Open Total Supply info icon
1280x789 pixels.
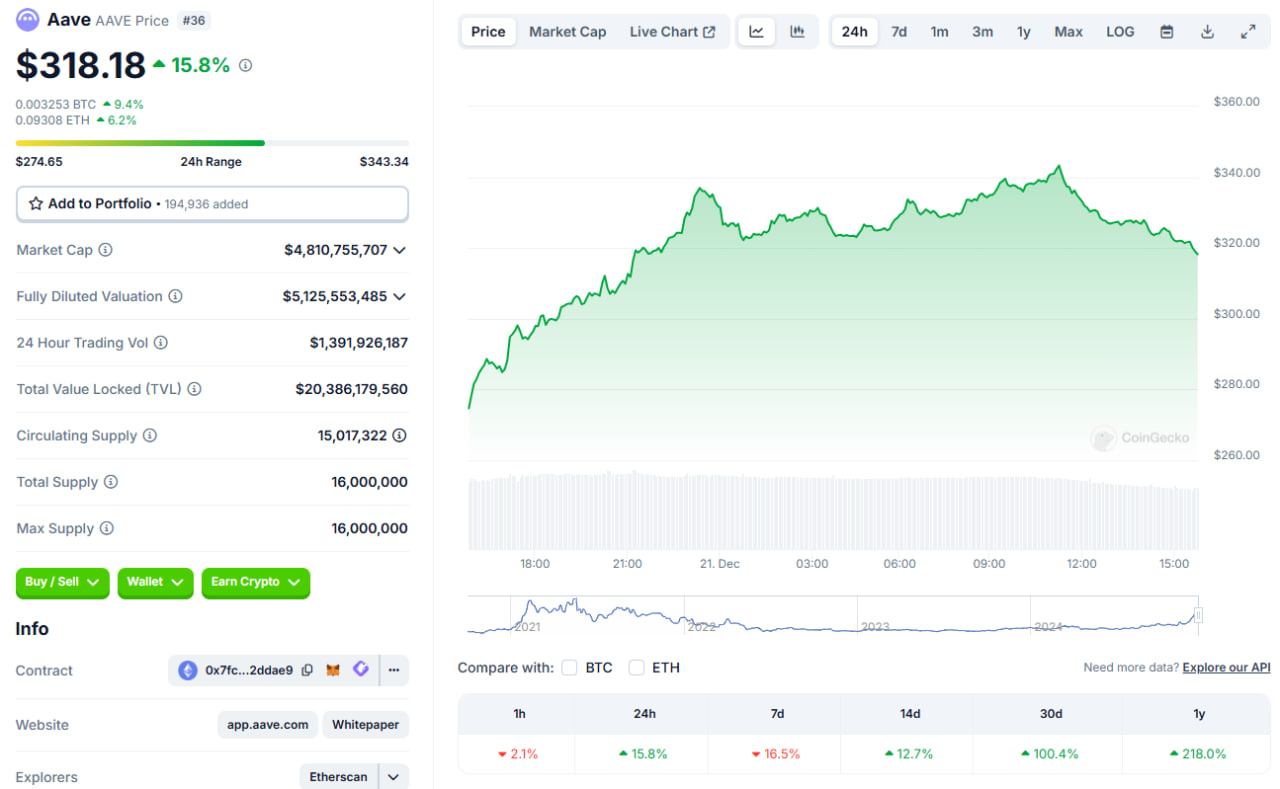[111, 482]
